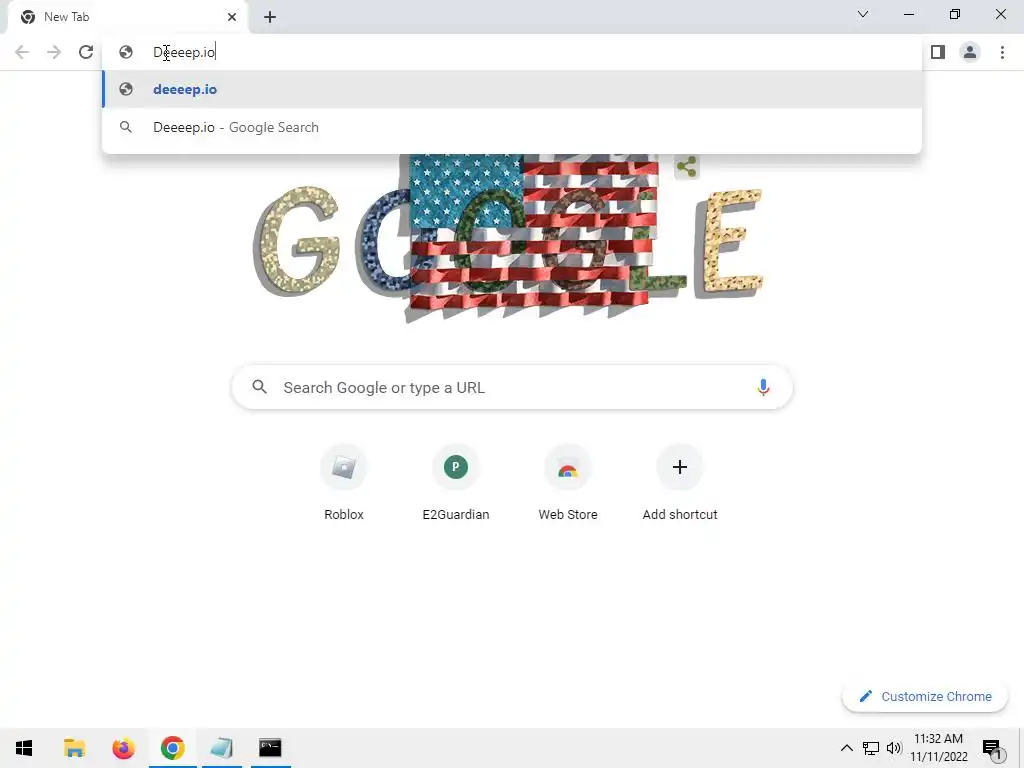Open the Web Store shortcut
The height and width of the screenshot is (768, 1024).
[568, 483]
